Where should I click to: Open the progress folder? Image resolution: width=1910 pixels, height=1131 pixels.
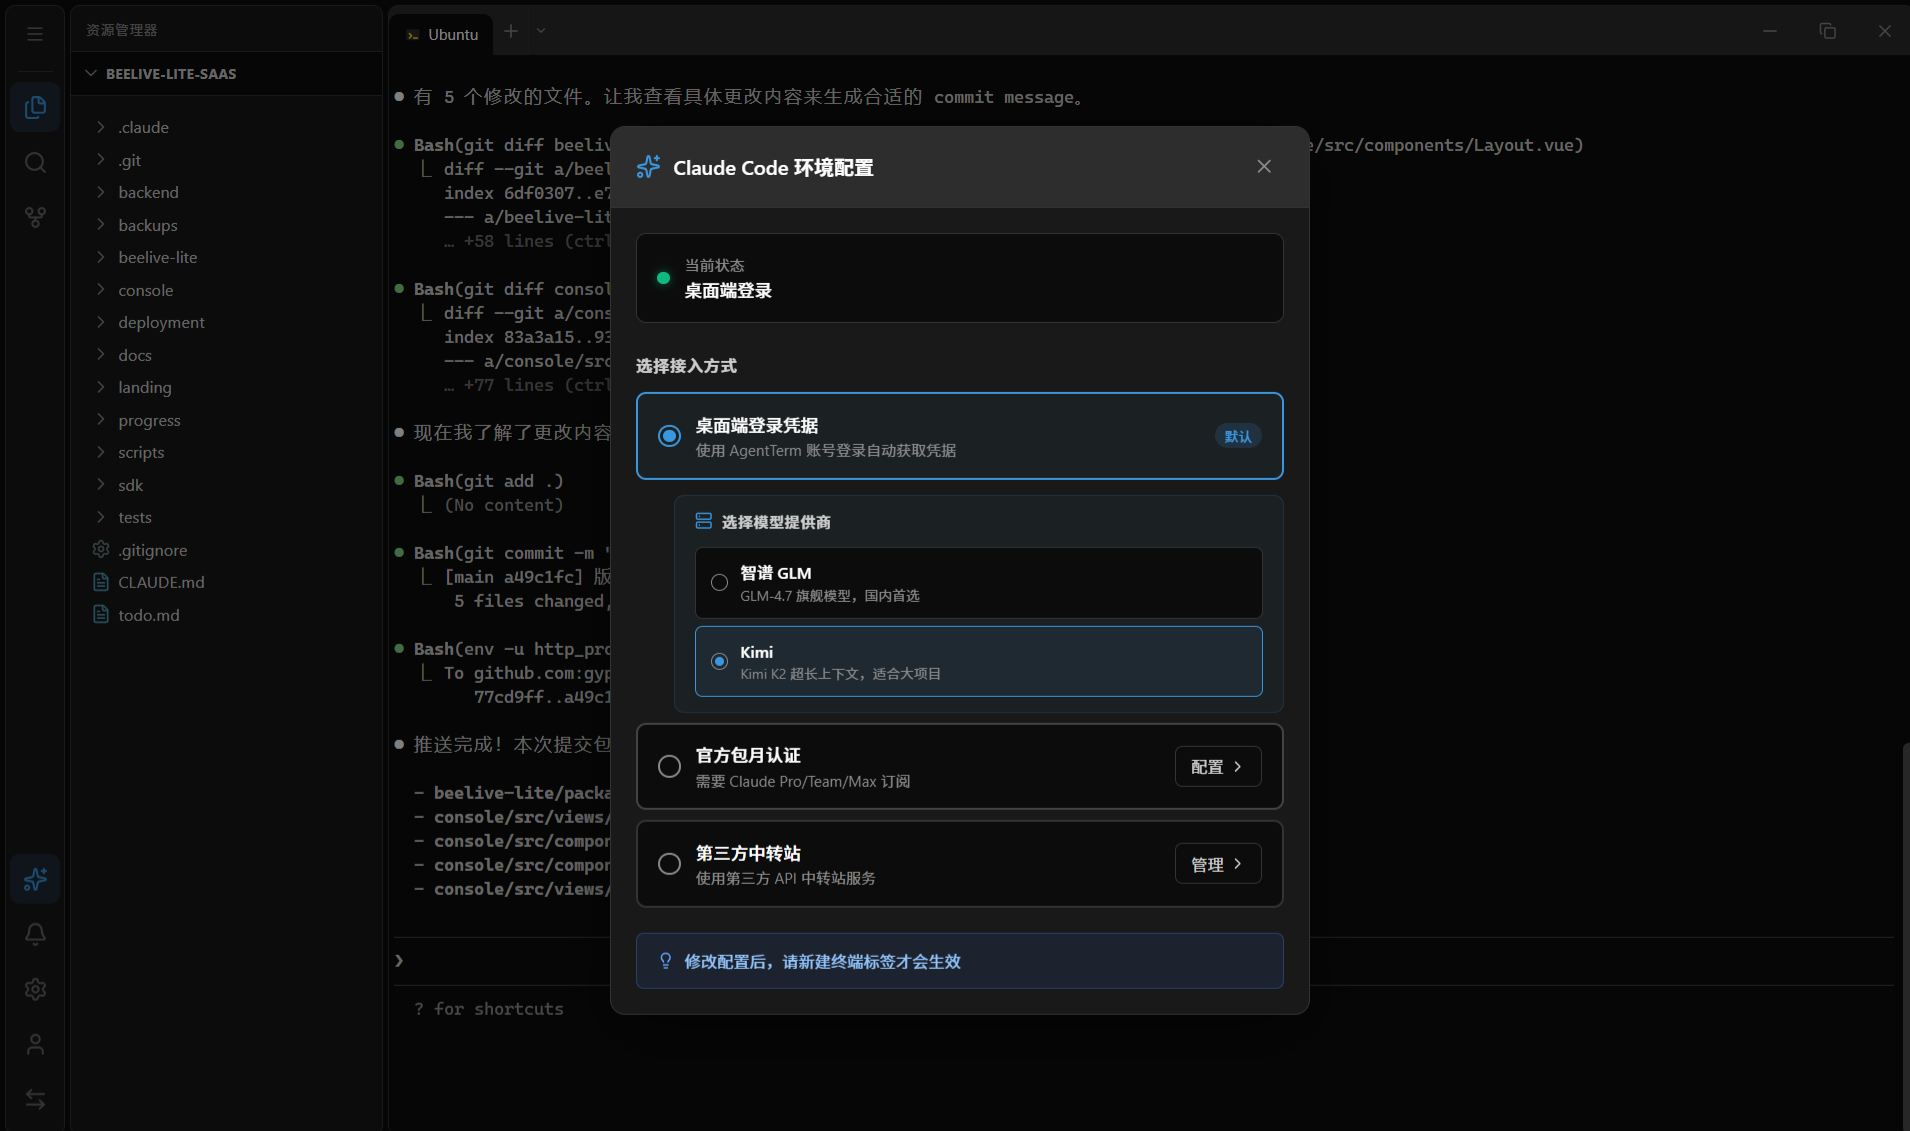tap(227, 420)
